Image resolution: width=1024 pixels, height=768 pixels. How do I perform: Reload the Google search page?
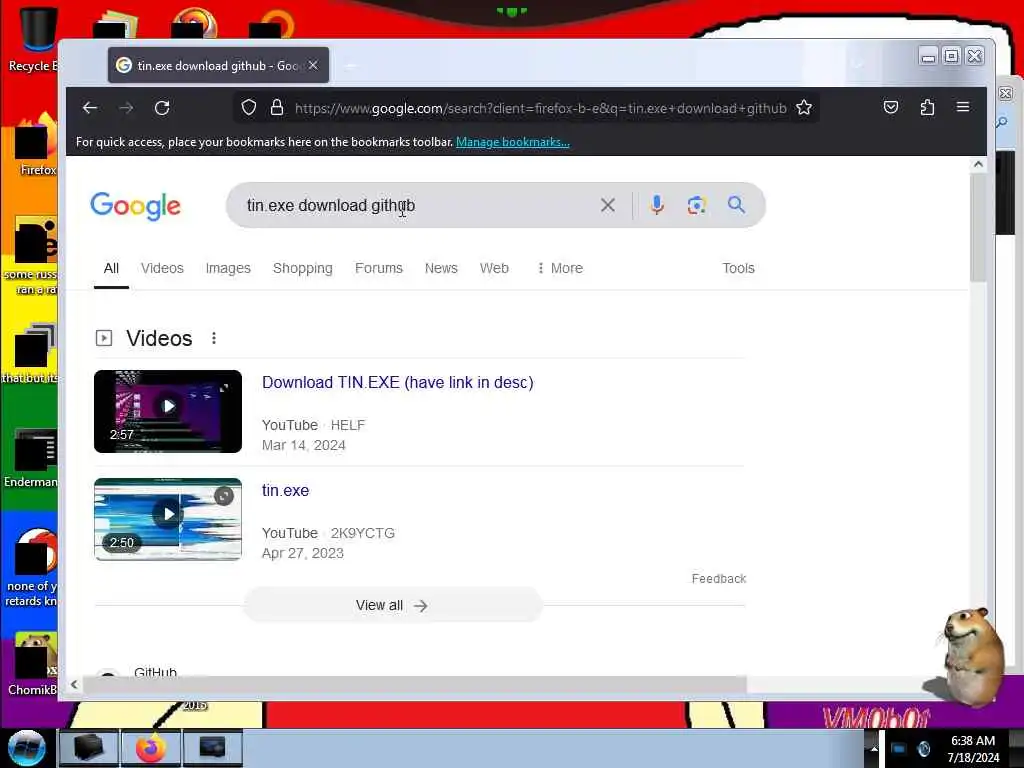(162, 108)
